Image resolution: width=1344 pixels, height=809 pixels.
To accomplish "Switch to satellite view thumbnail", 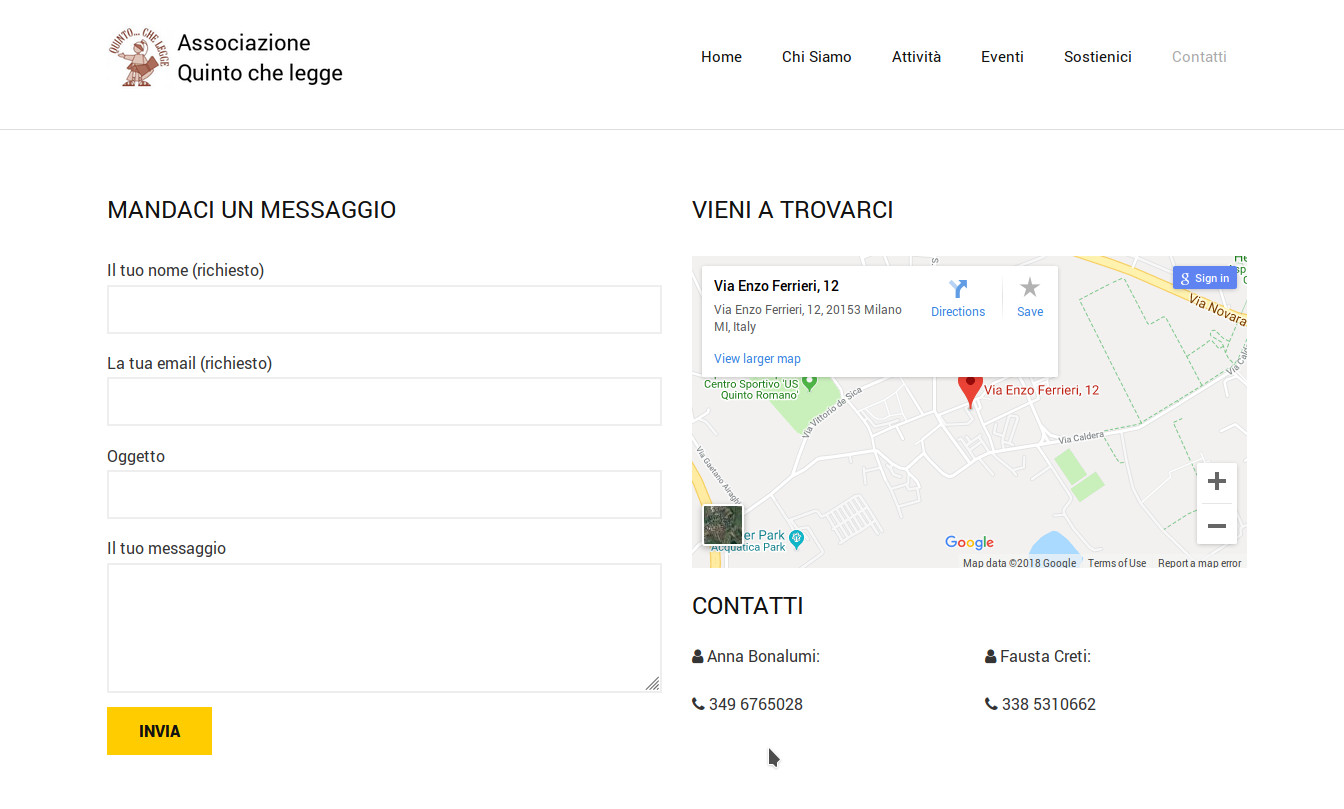I will pos(722,525).
